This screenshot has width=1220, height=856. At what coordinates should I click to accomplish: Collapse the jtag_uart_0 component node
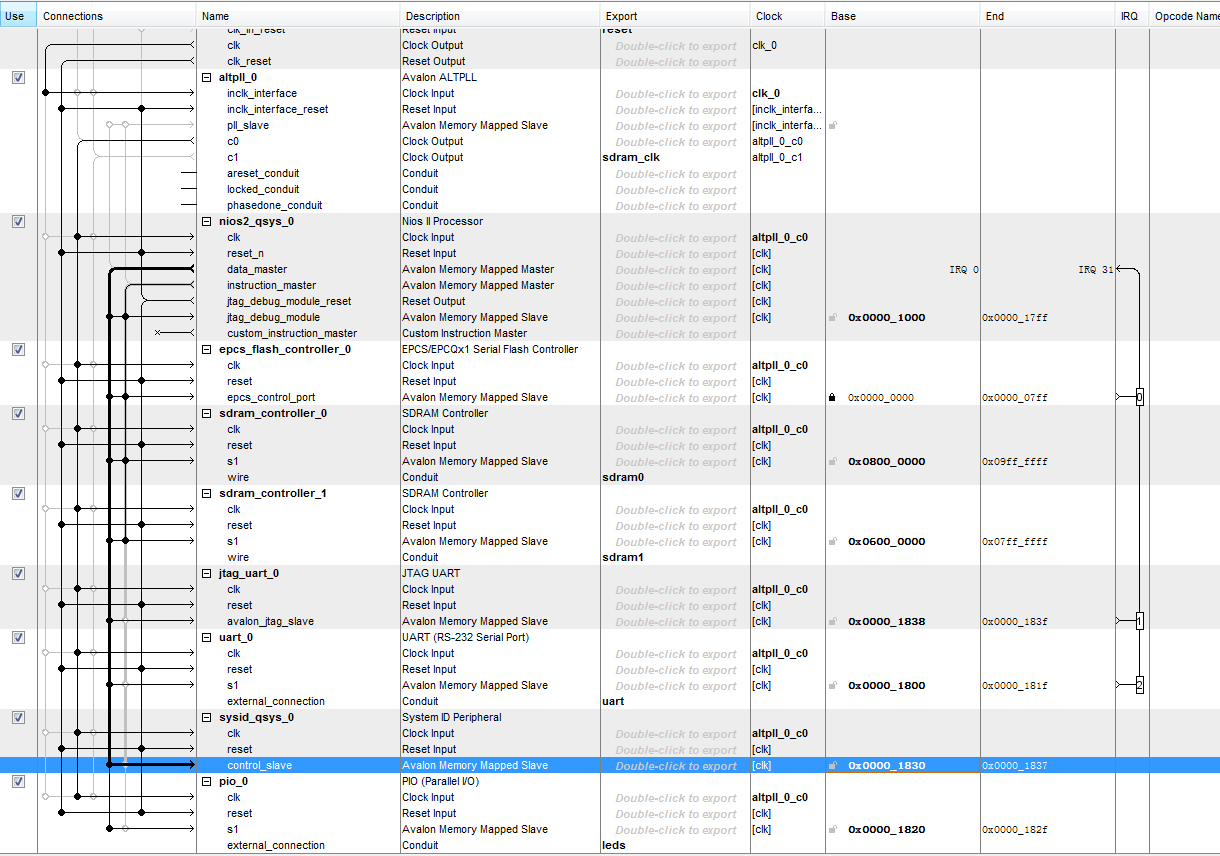(207, 574)
